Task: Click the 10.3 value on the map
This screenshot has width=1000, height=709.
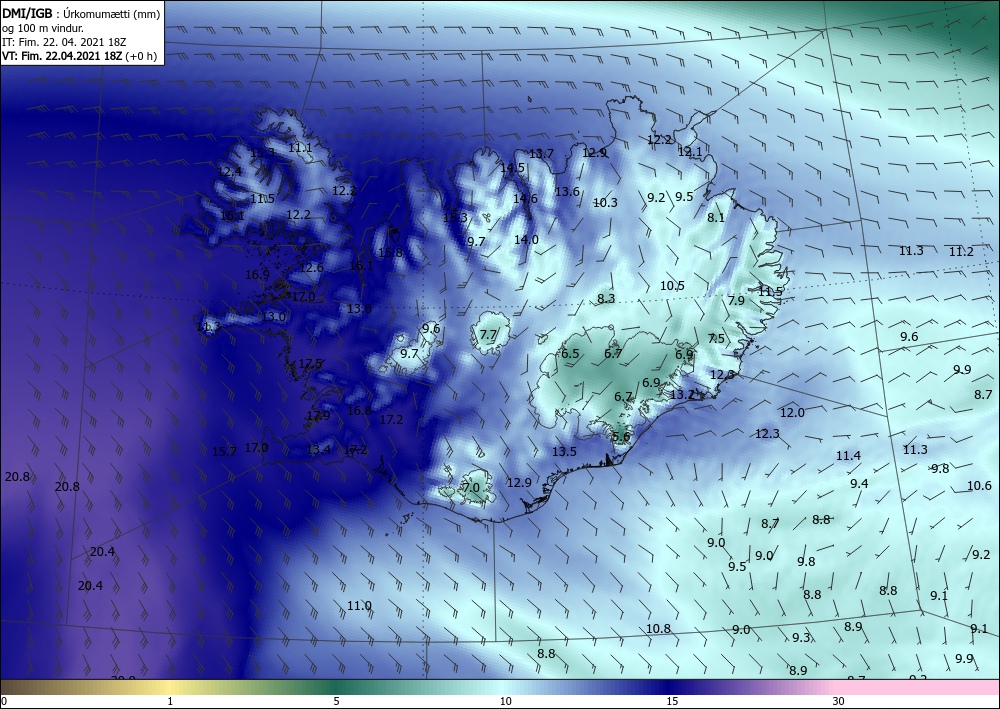Action: click(605, 203)
